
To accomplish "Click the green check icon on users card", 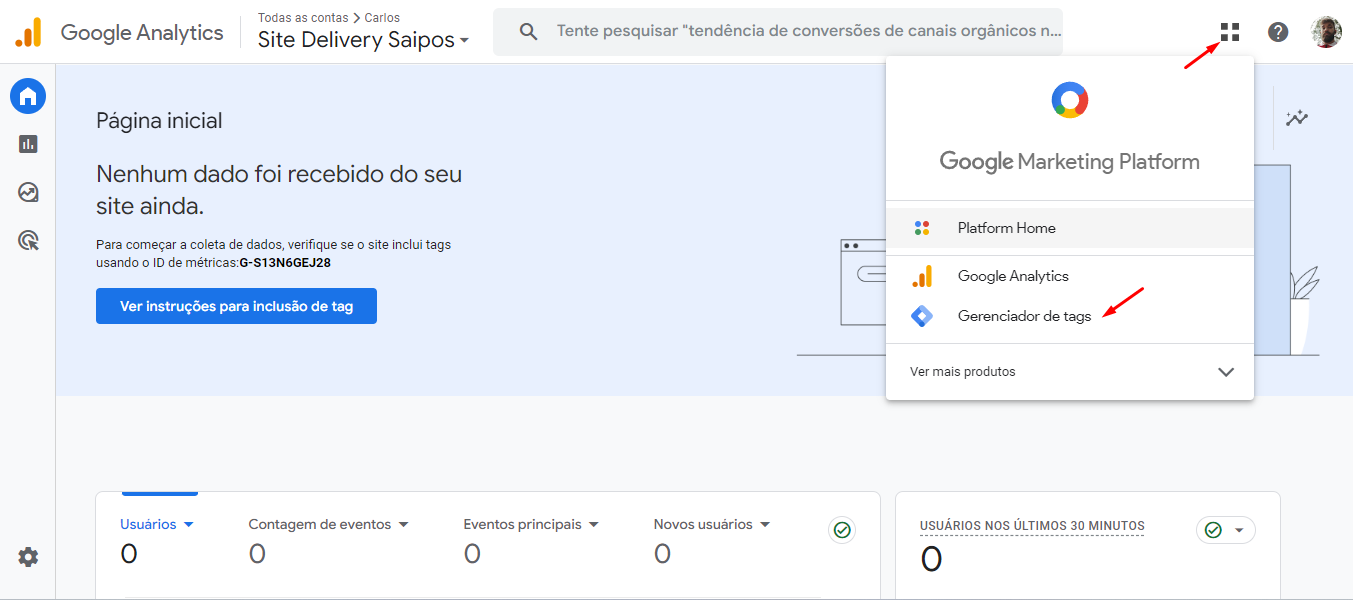I will coord(842,530).
